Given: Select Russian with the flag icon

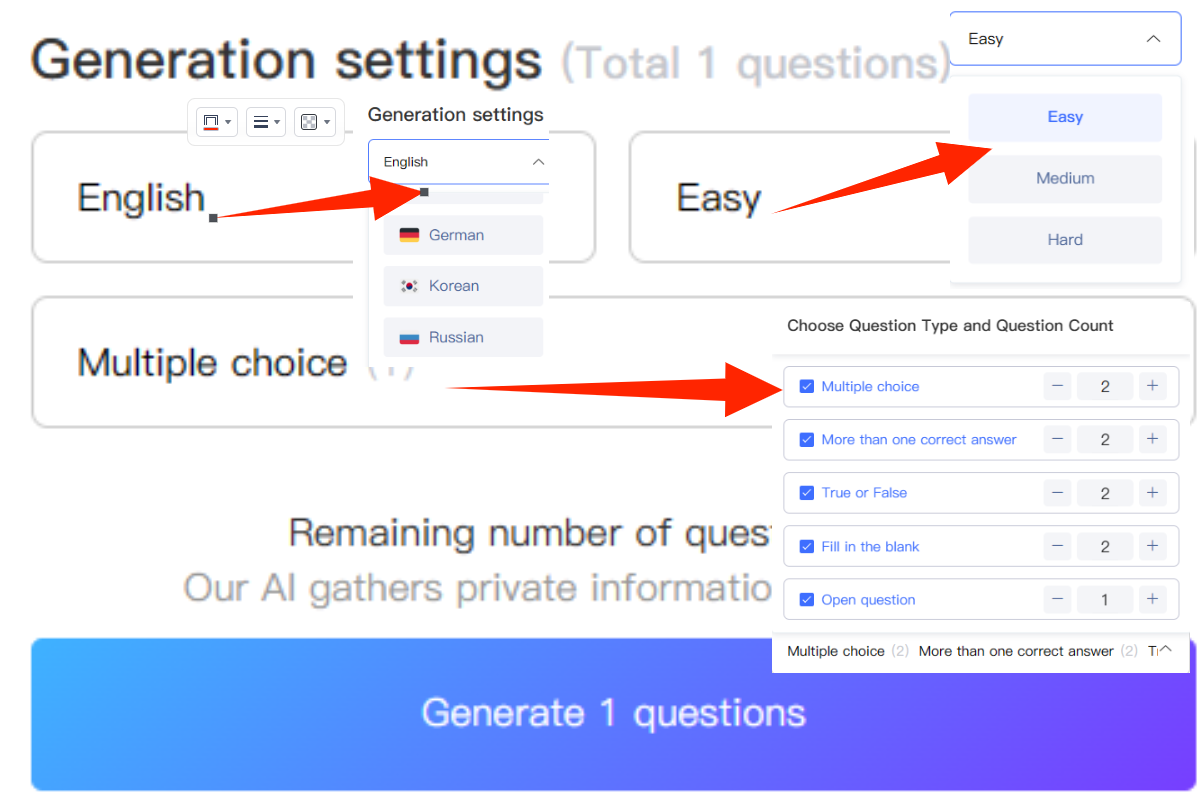Looking at the screenshot, I should (x=463, y=337).
